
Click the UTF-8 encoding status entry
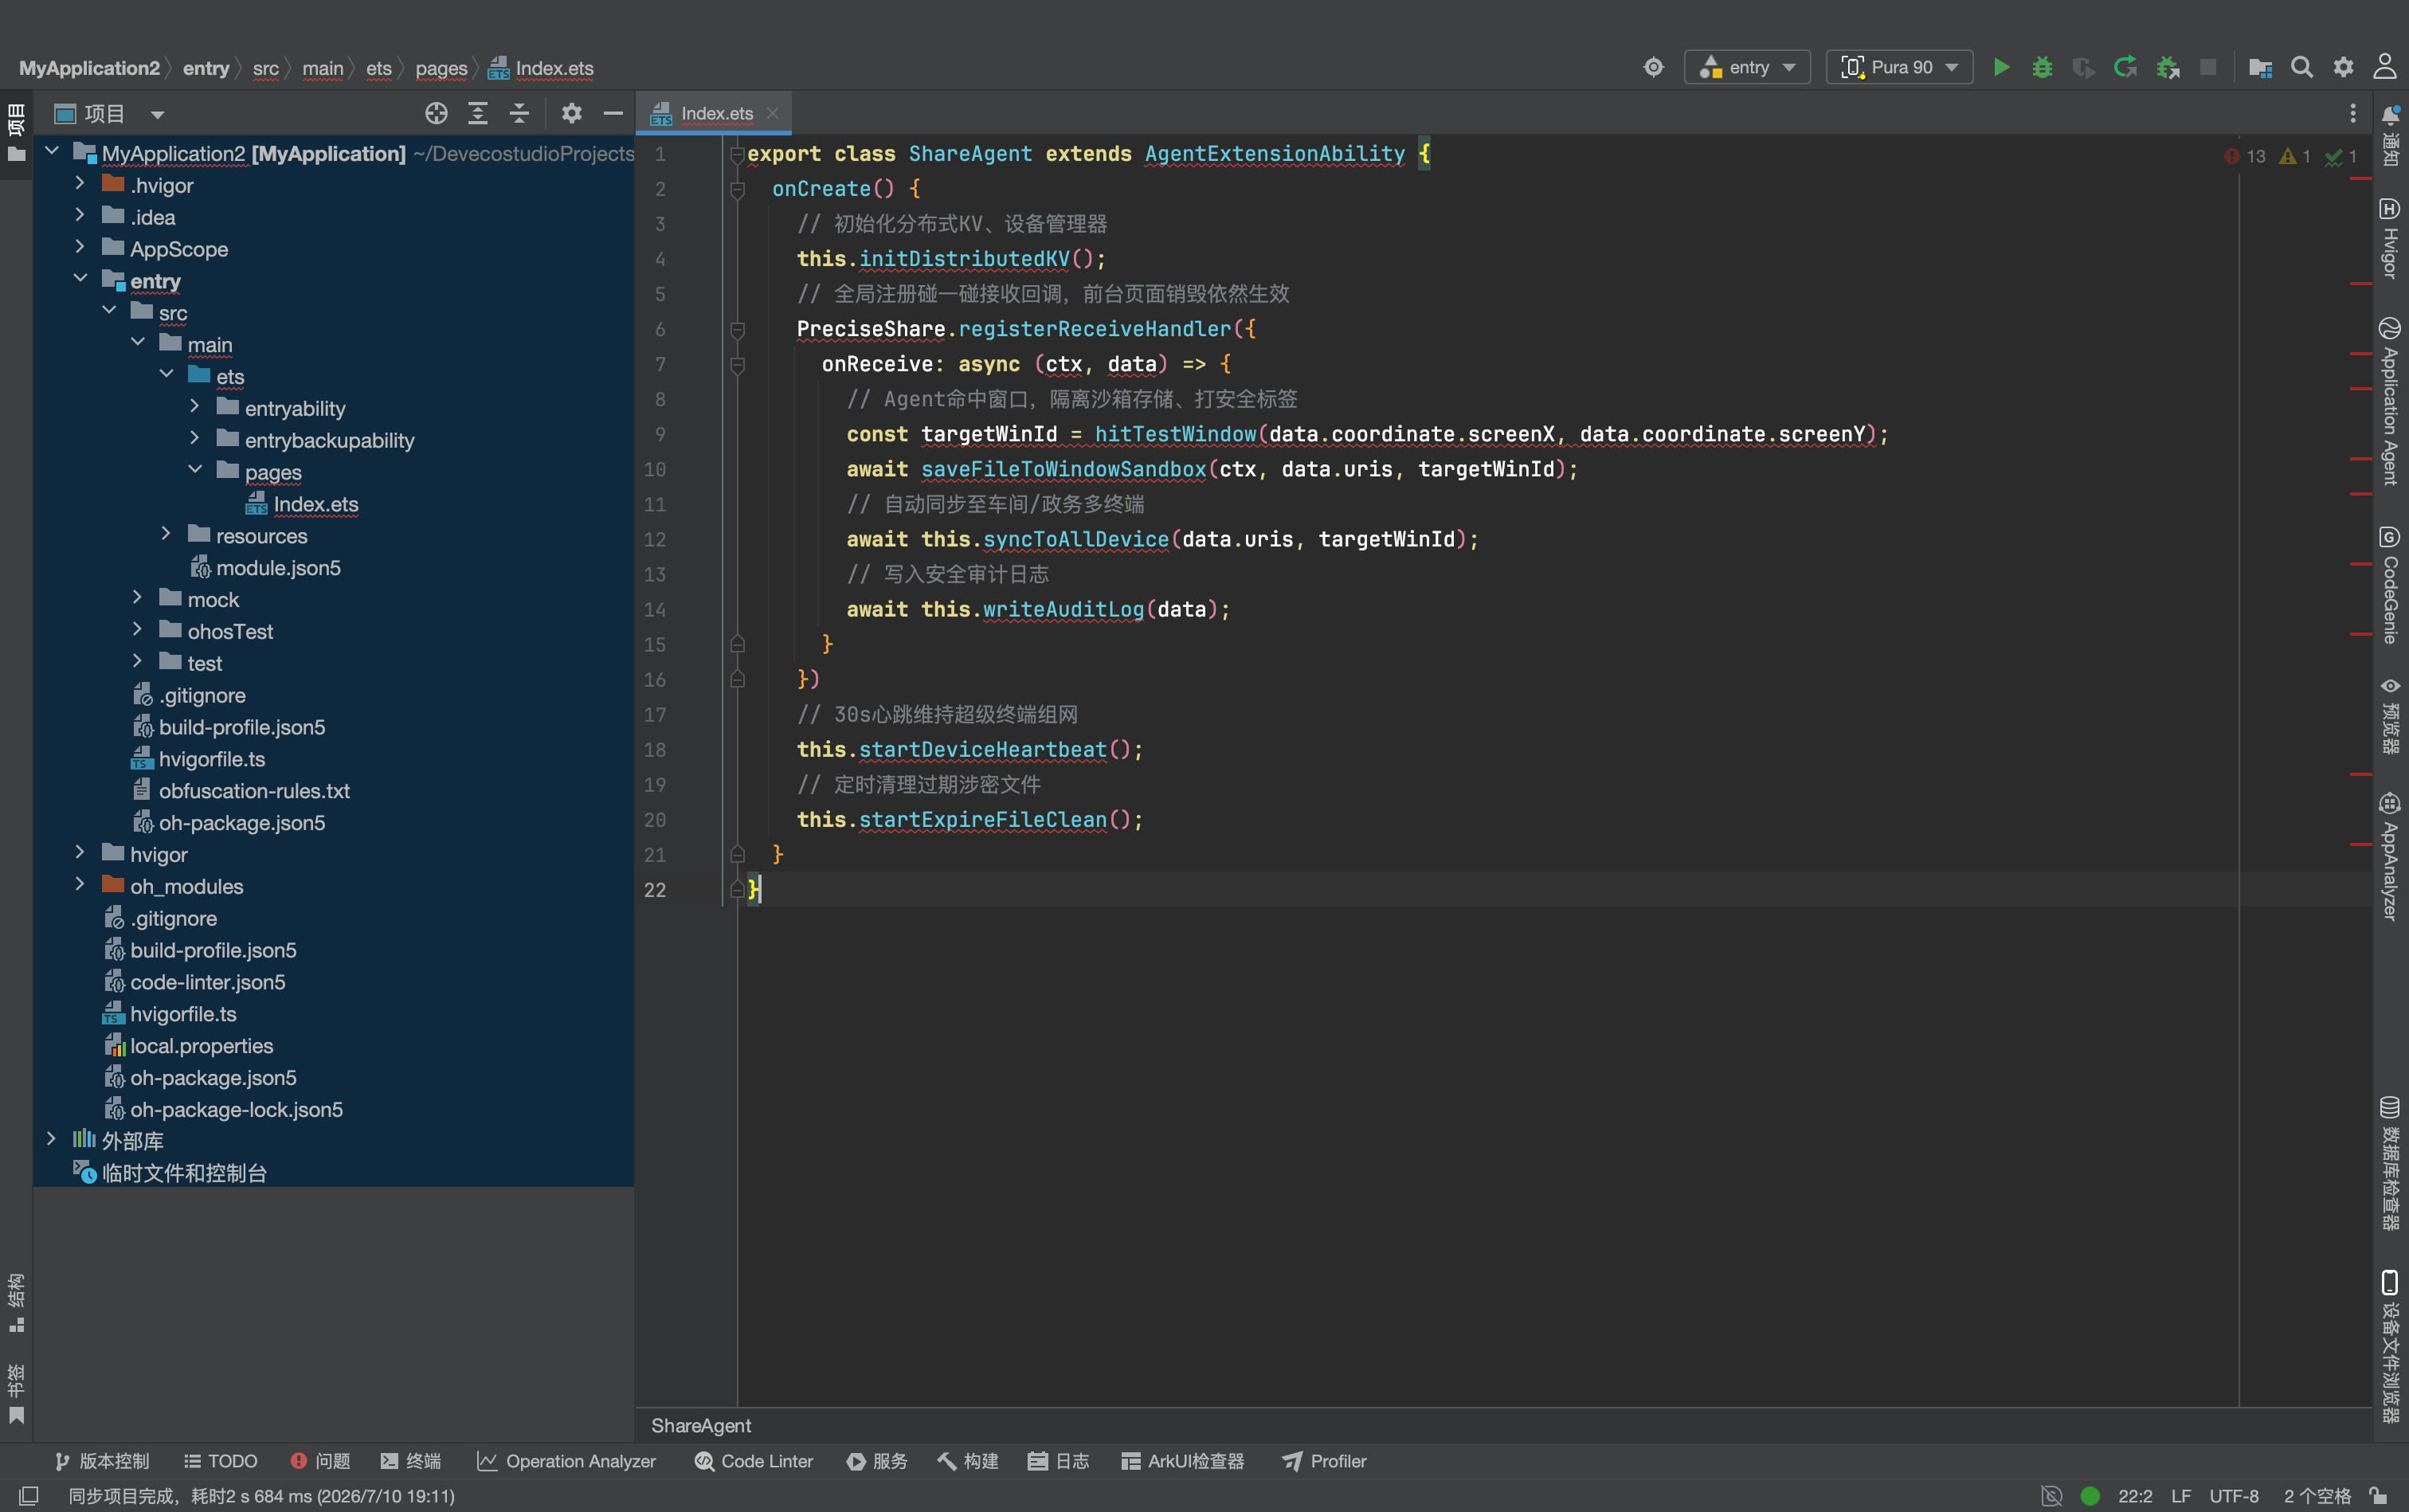pyautogui.click(x=2234, y=1496)
